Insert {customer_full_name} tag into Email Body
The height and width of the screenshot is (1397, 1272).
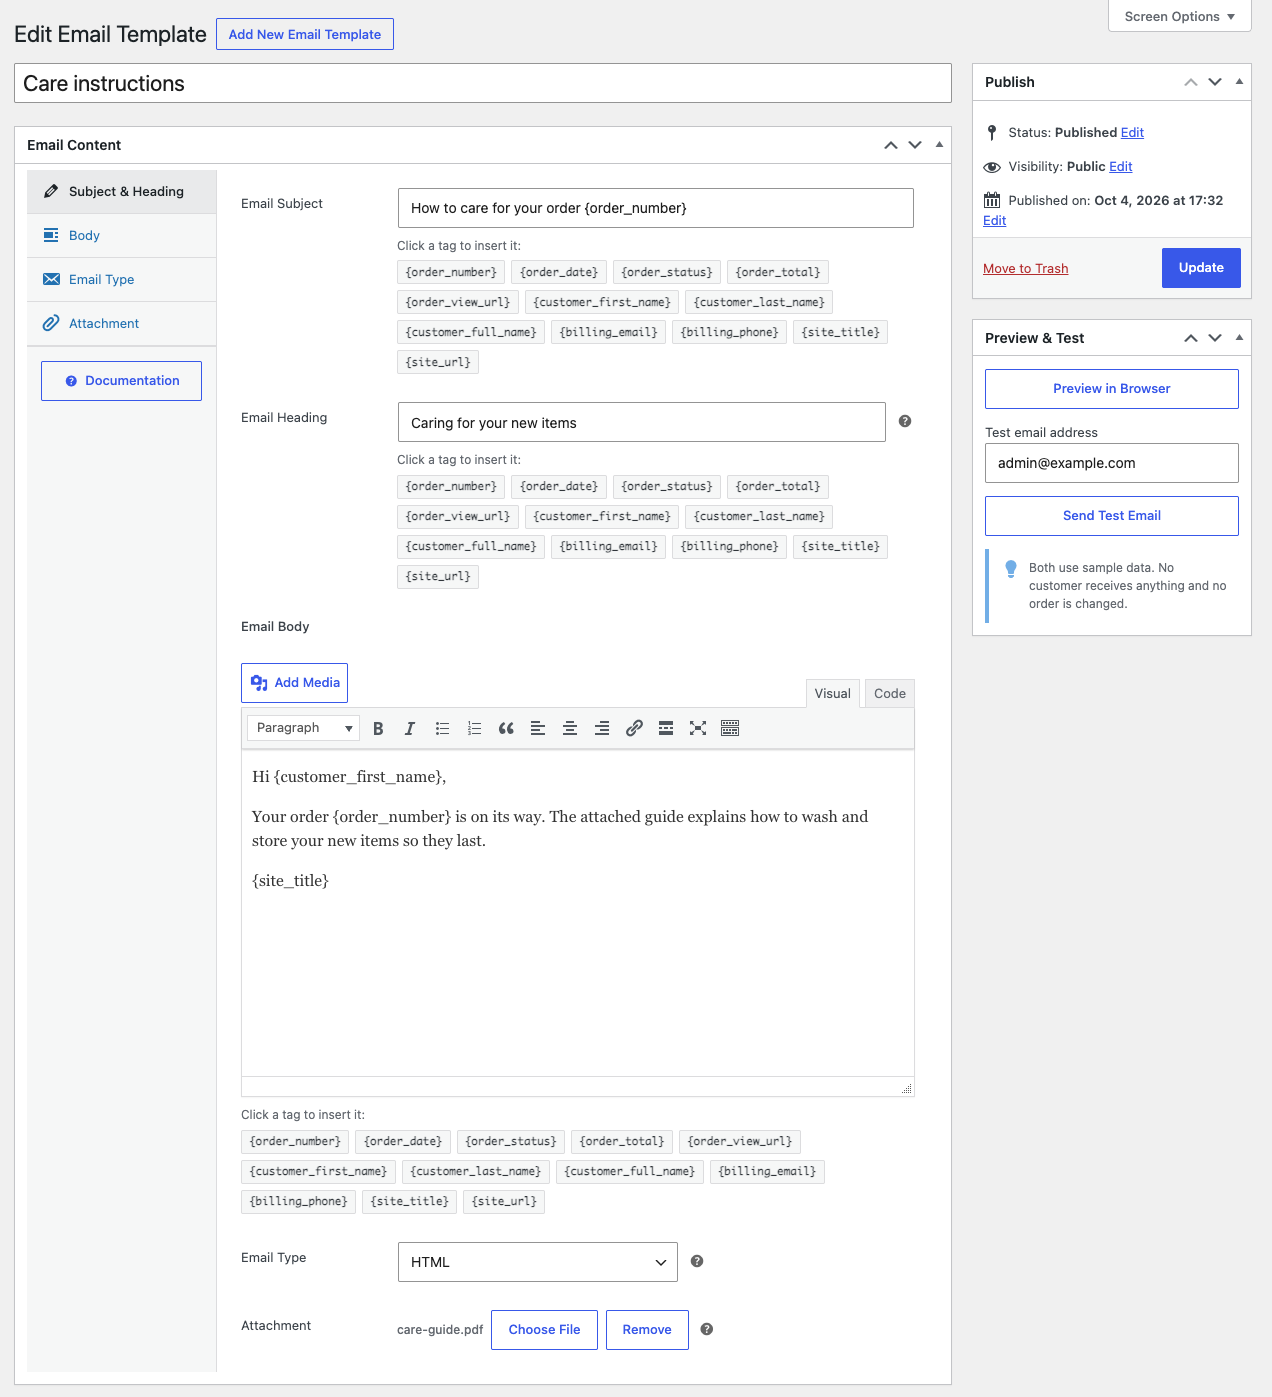click(x=629, y=1171)
